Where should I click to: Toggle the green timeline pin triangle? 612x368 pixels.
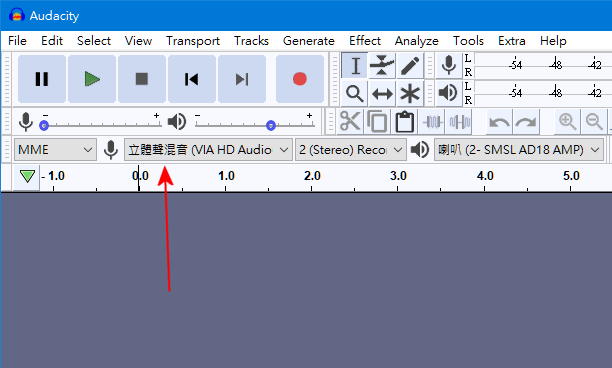point(27,176)
